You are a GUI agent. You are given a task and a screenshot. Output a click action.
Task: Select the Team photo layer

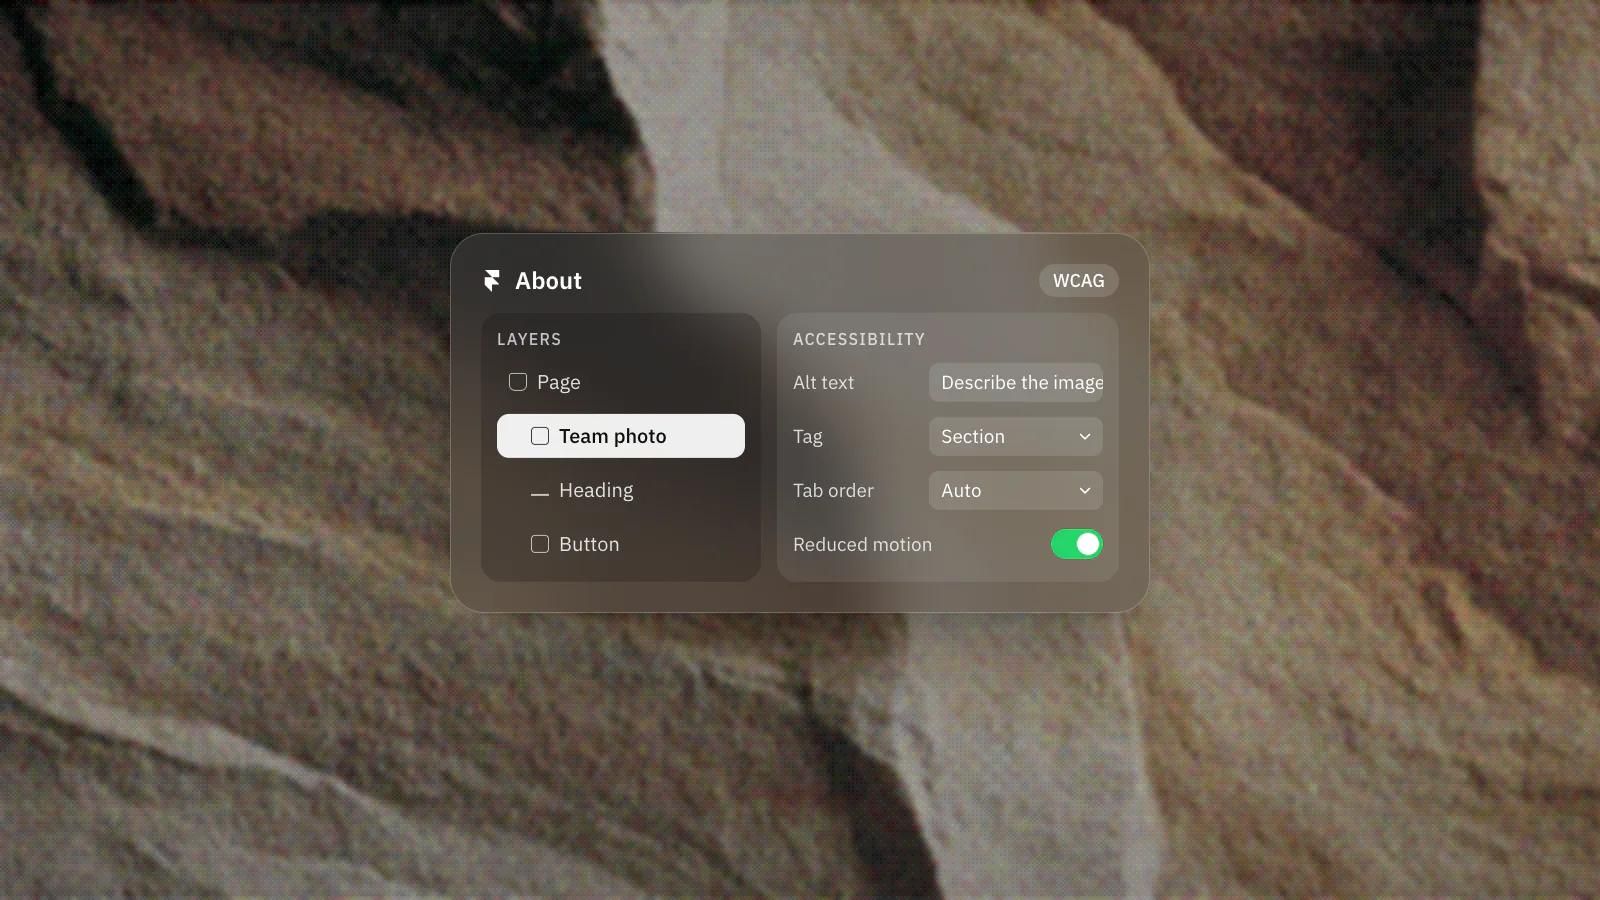[621, 436]
